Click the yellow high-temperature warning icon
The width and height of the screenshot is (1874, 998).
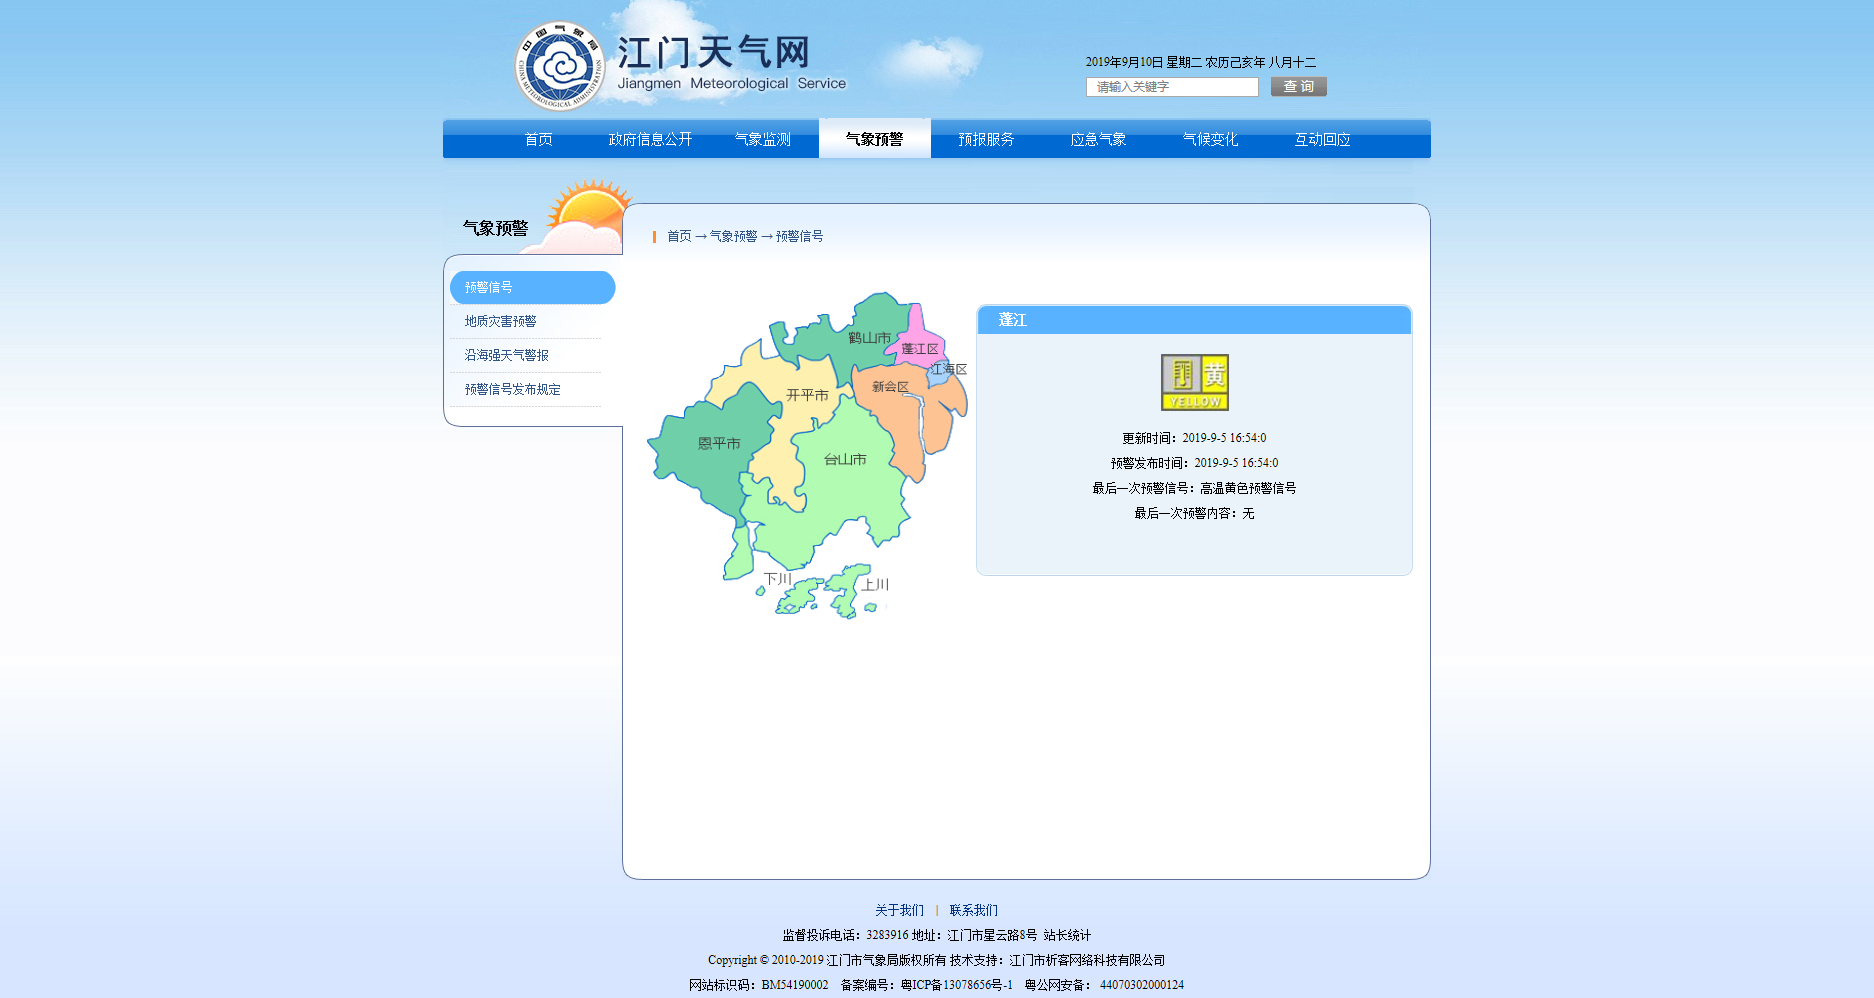coord(1194,382)
